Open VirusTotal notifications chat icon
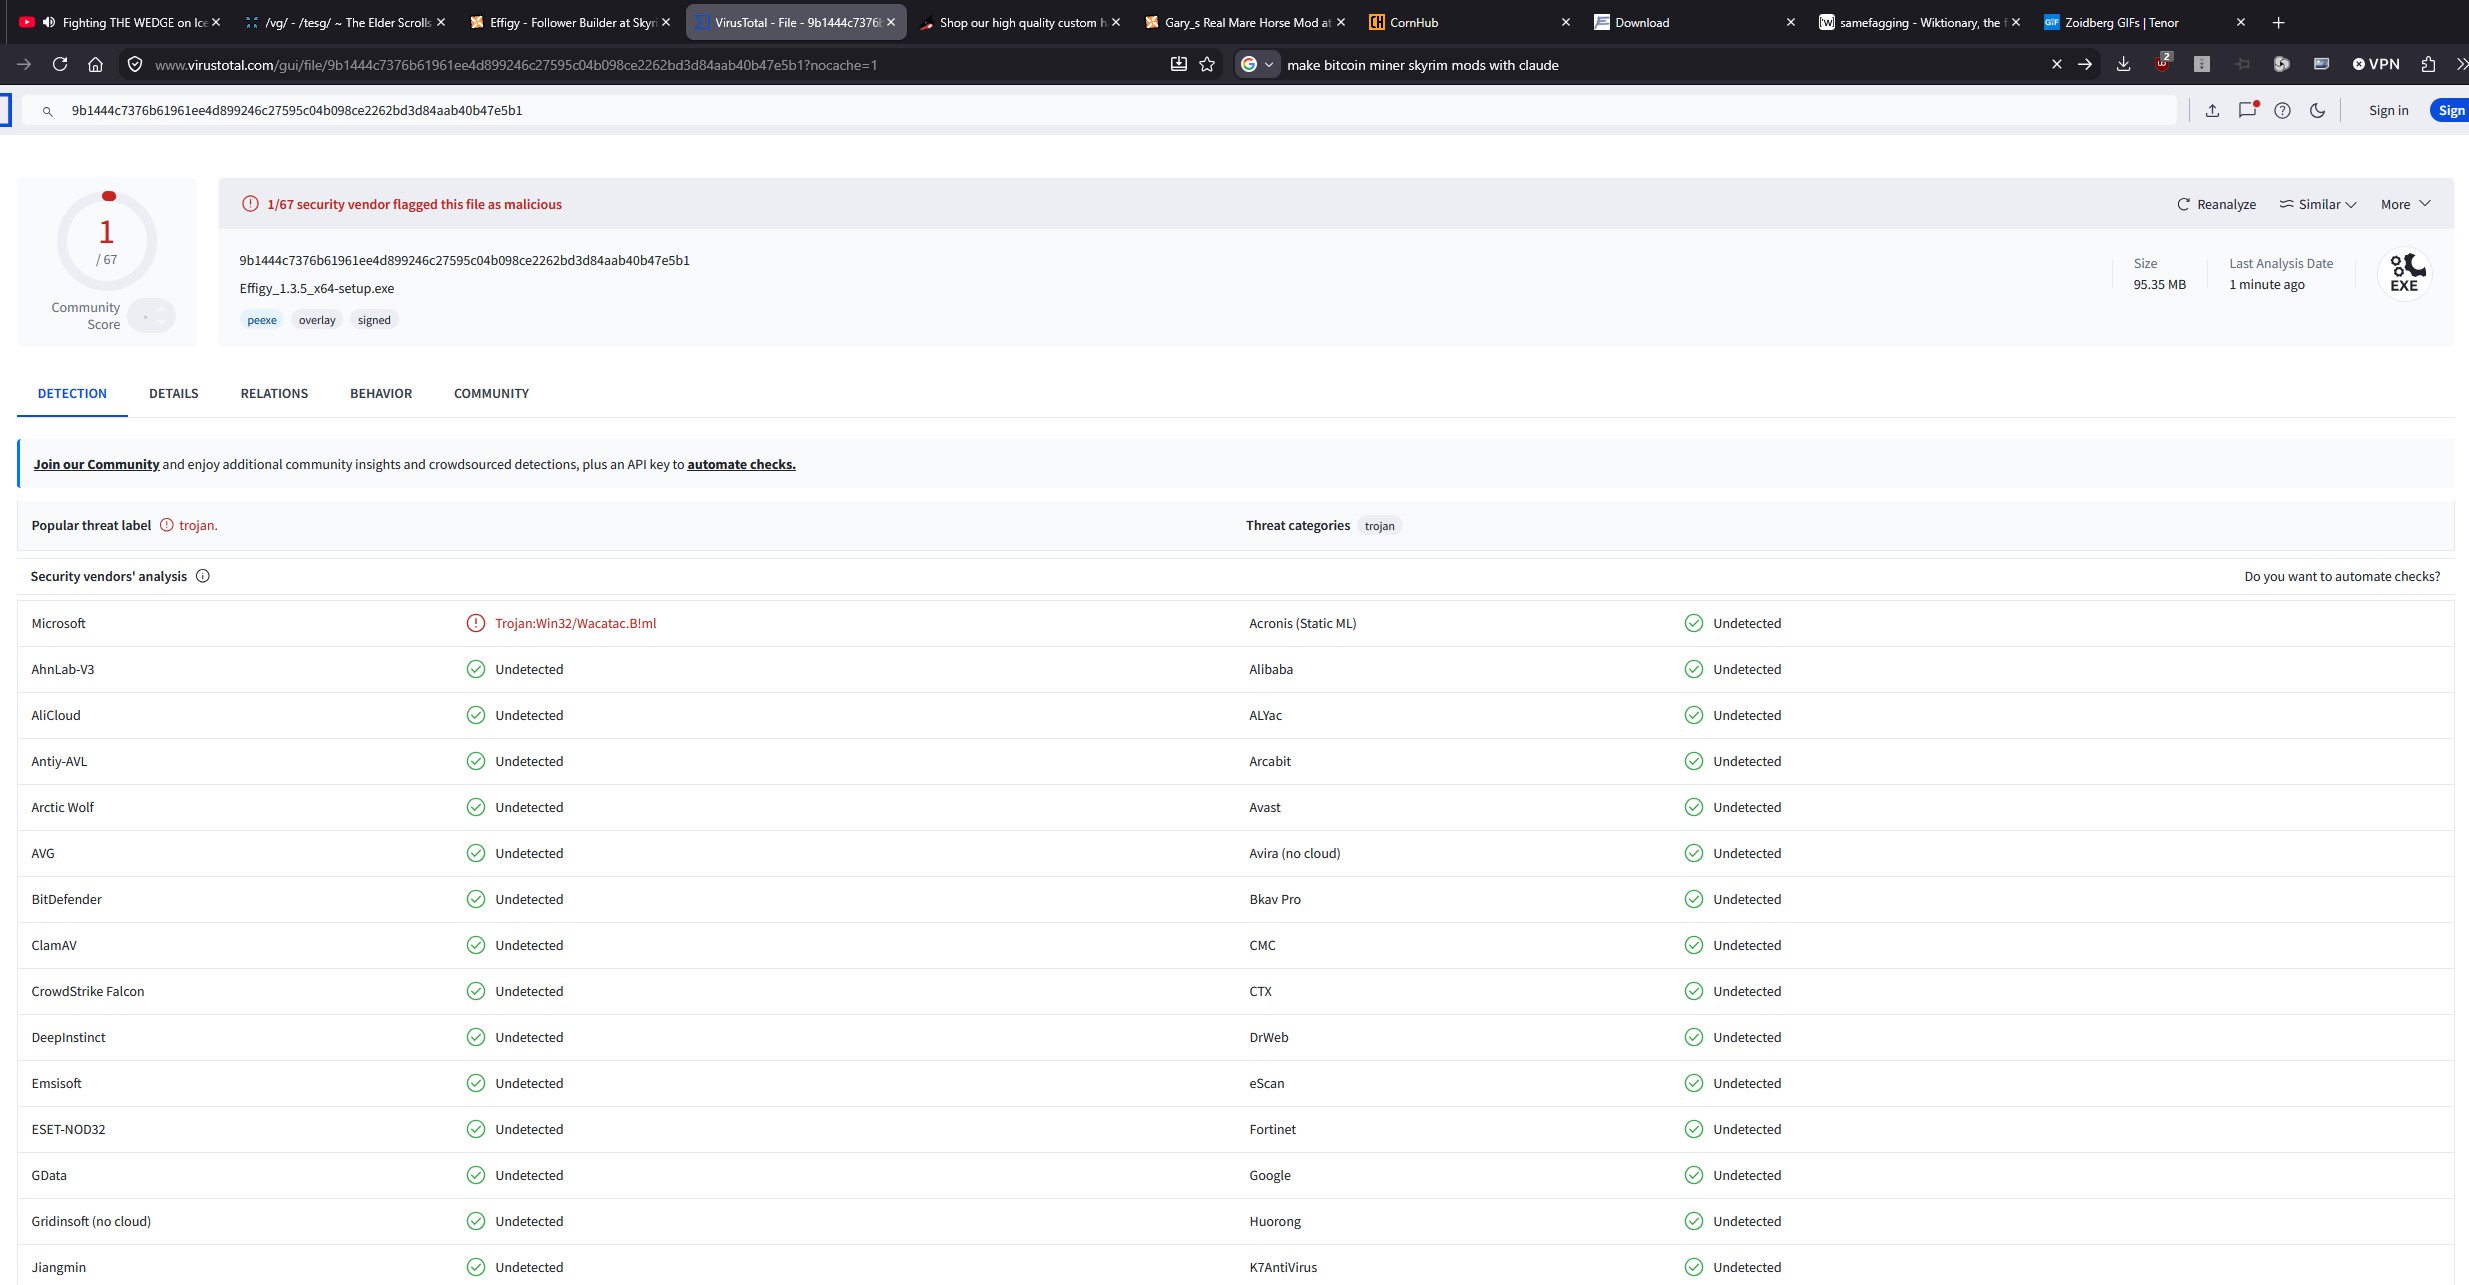Viewport: 2469px width, 1285px height. point(2248,110)
